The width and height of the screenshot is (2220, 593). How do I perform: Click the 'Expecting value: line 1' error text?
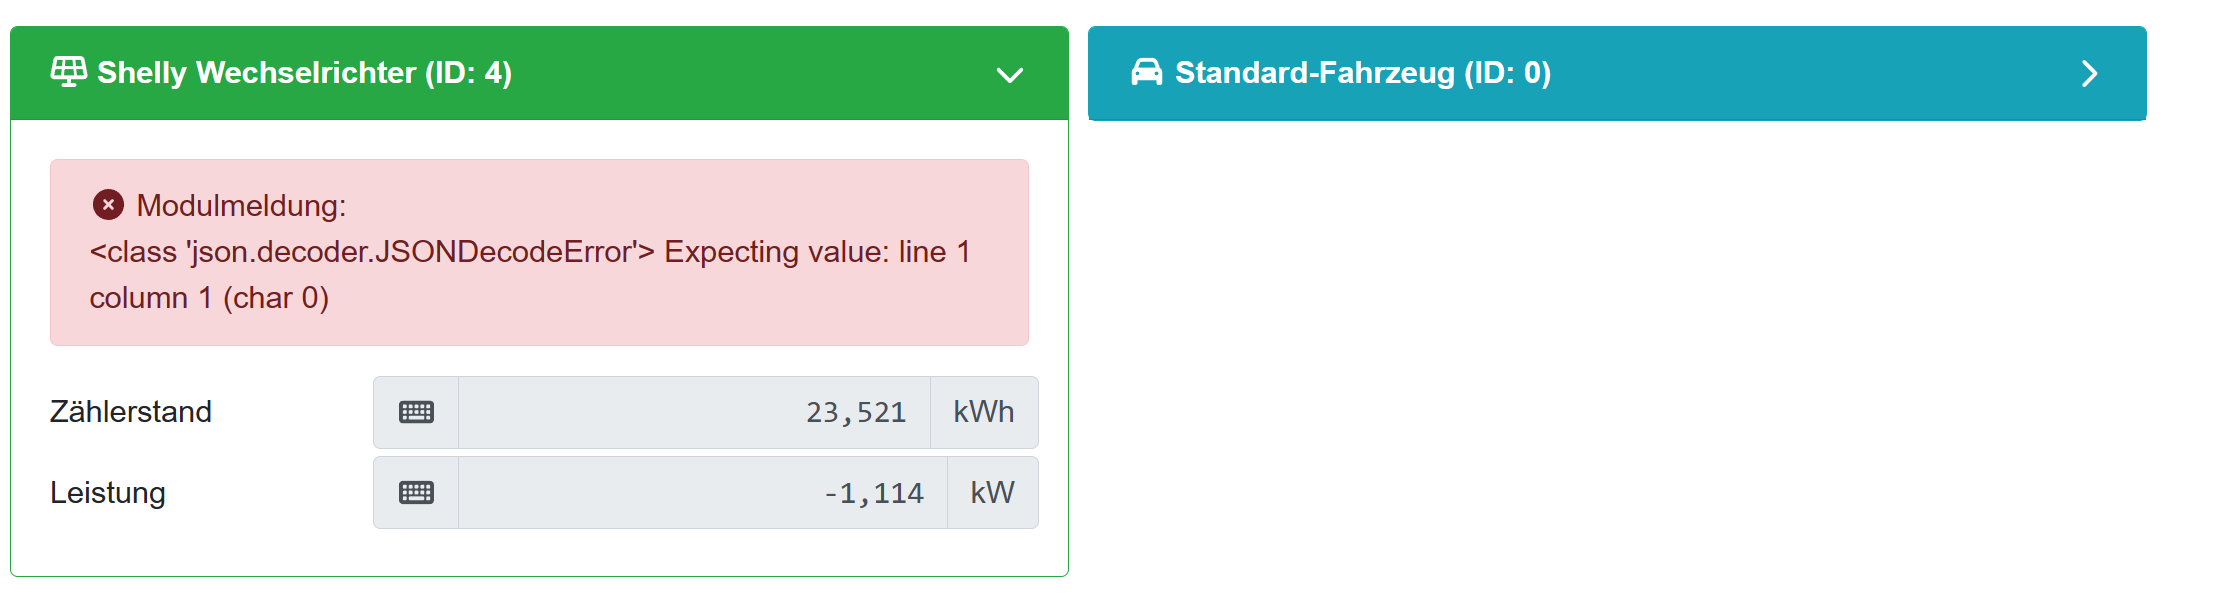point(817,252)
